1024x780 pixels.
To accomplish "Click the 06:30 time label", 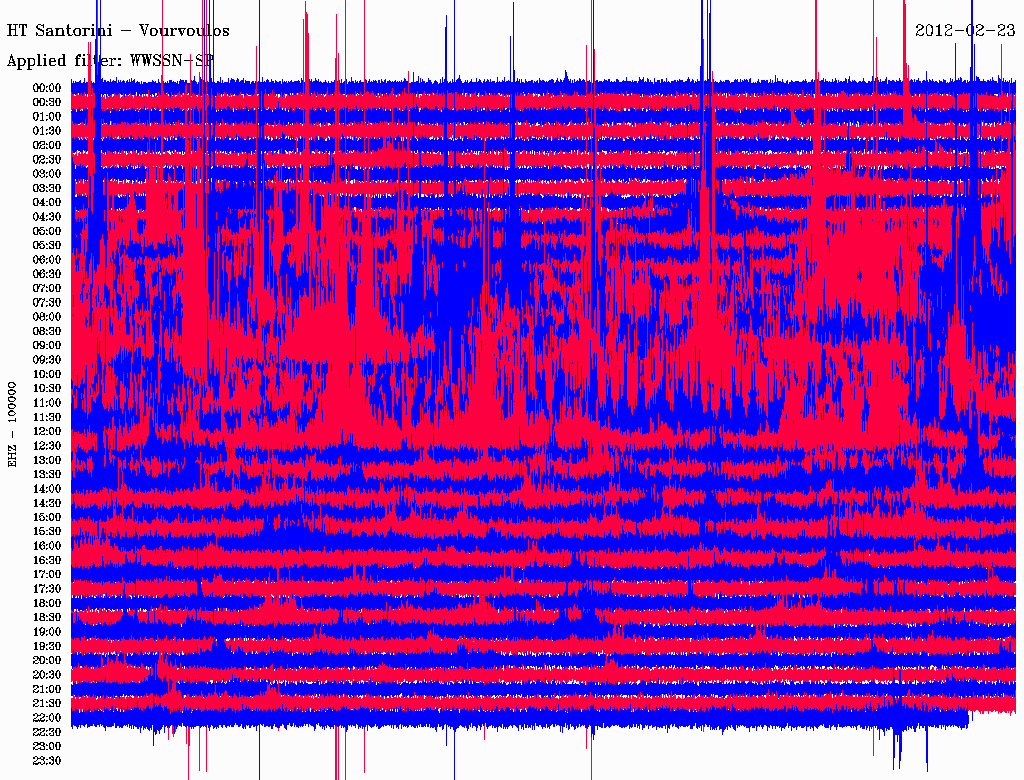I will 47,274.
